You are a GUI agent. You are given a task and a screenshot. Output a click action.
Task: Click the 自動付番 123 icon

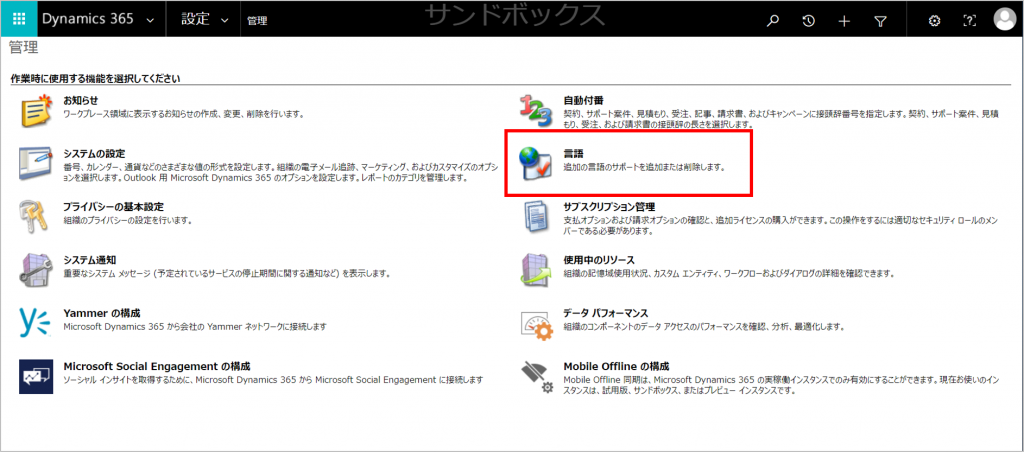[535, 111]
